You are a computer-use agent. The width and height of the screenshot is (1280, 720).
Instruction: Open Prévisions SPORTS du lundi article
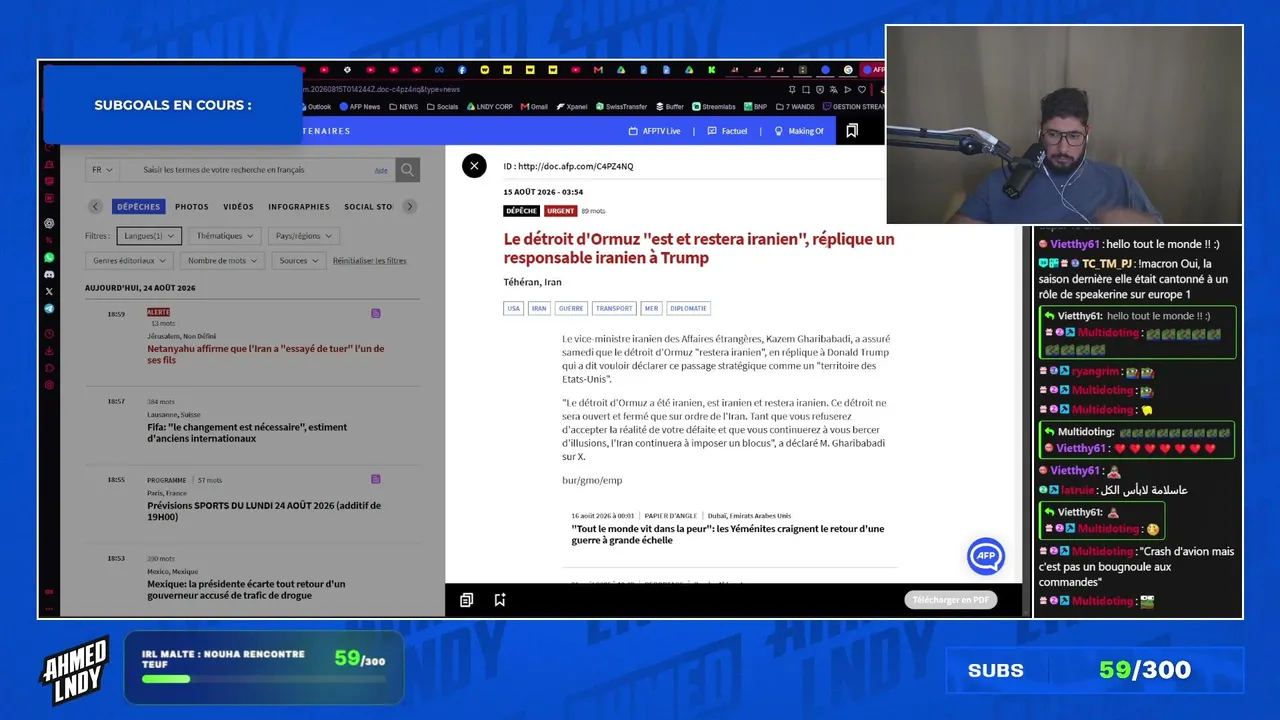(x=264, y=511)
